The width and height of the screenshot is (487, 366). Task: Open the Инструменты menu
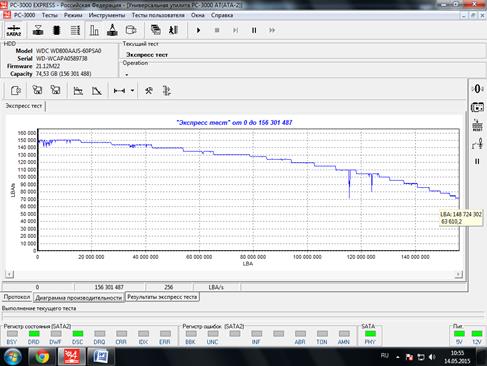107,15
